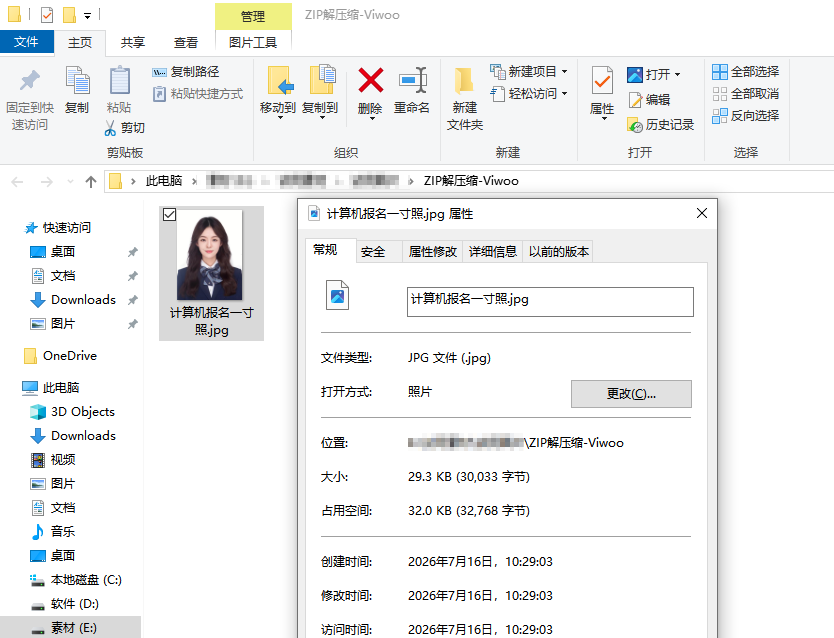The image size is (834, 638).
Task: Click 此电脑 in the address bar
Action: 164,181
